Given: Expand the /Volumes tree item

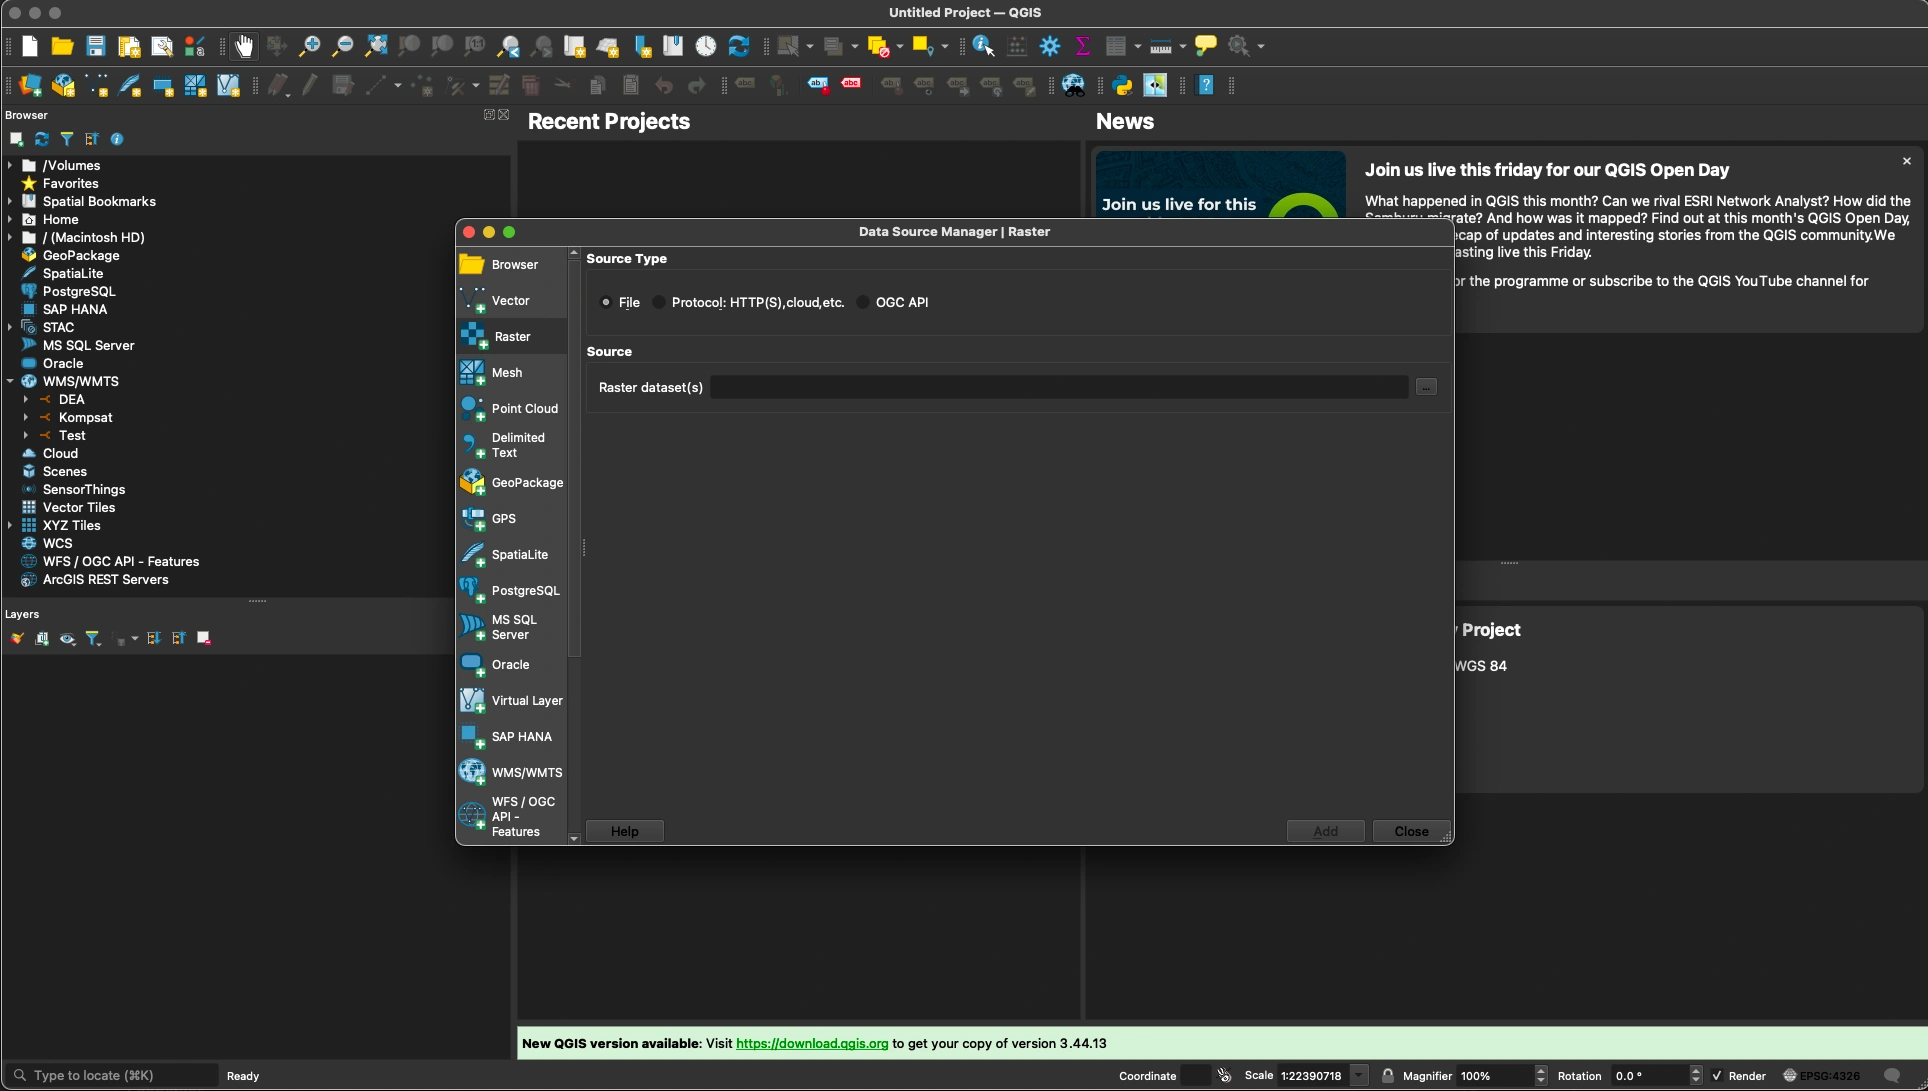Looking at the screenshot, I should click(10, 166).
